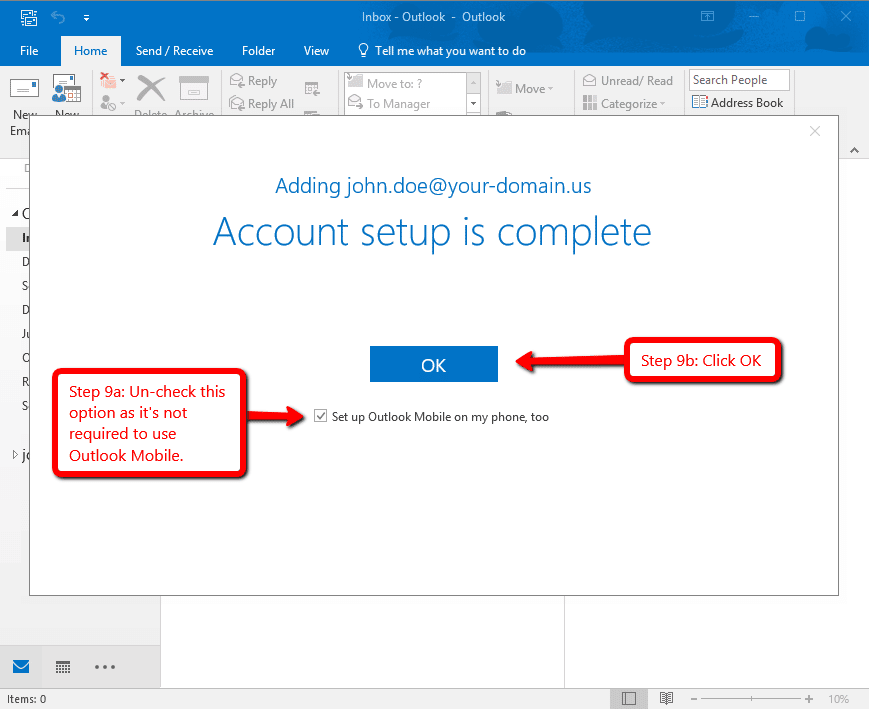Screen dimensions: 869x709
Task: Open the Address Book
Action: point(738,103)
